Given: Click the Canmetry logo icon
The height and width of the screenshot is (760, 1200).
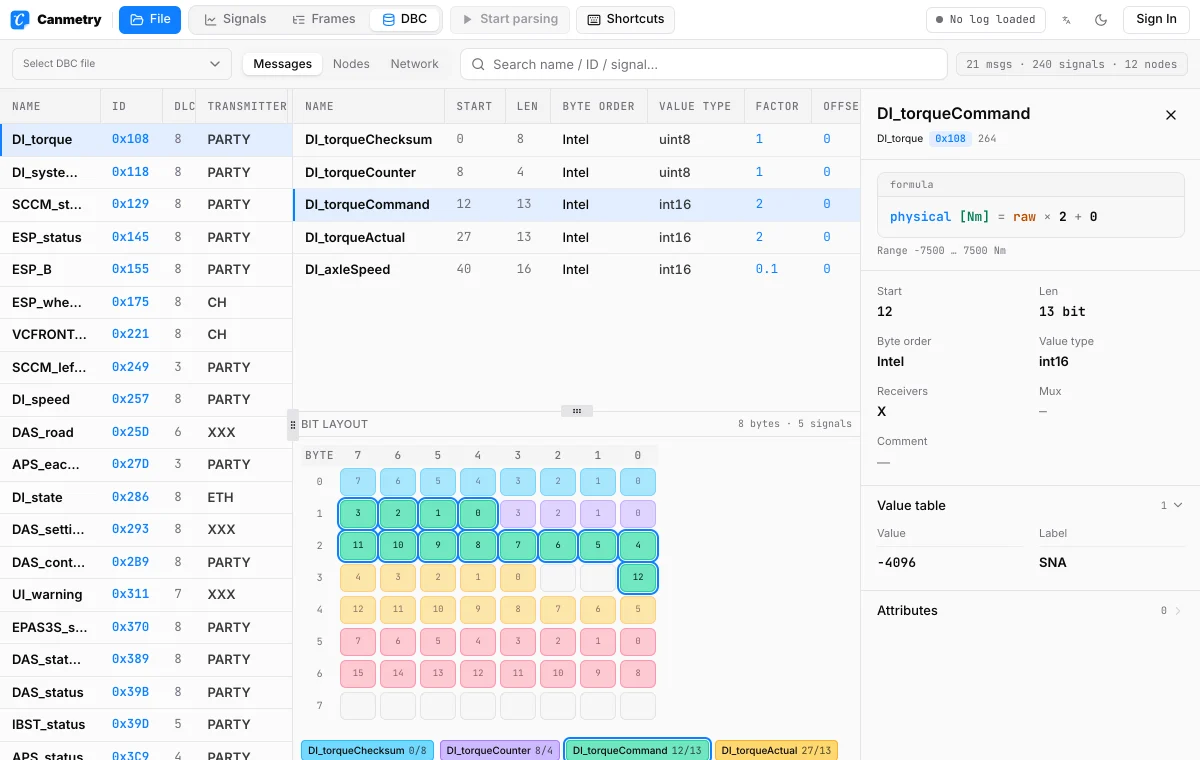Looking at the screenshot, I should point(20,19).
